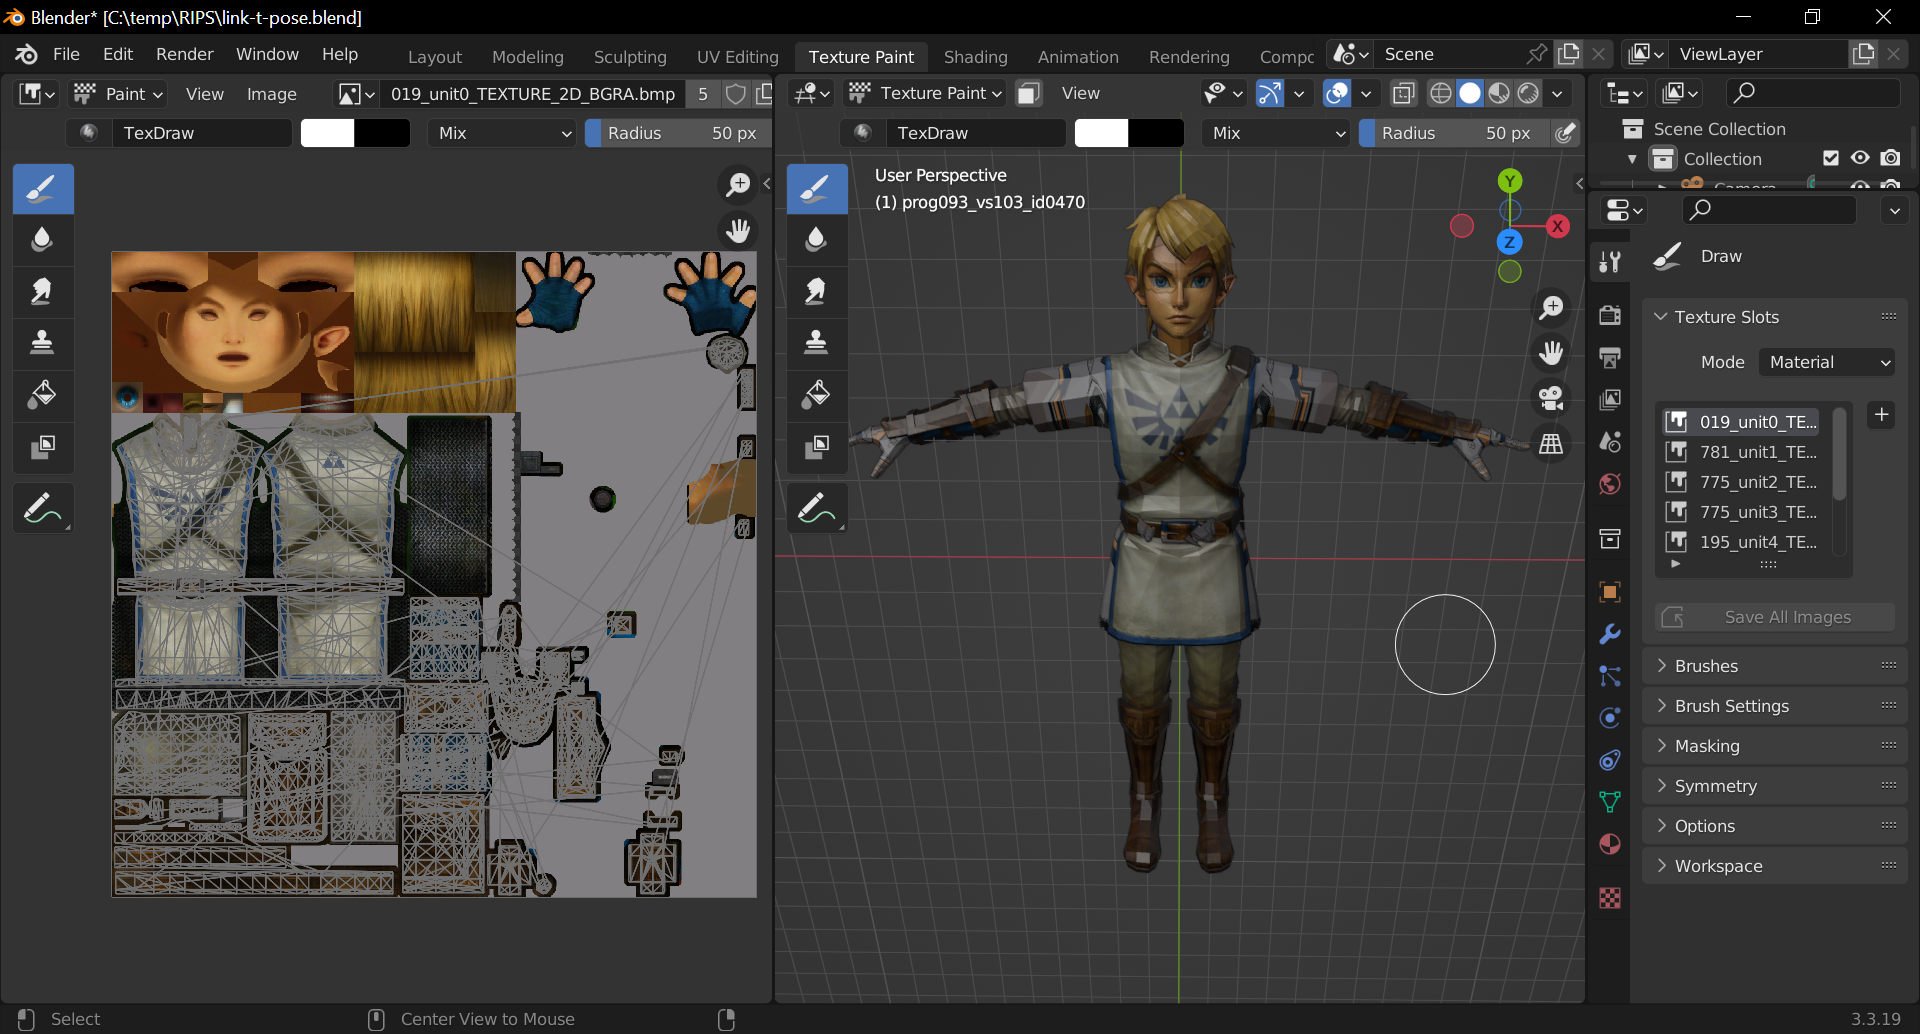Switch to the Shading workspace tab

pos(976,57)
